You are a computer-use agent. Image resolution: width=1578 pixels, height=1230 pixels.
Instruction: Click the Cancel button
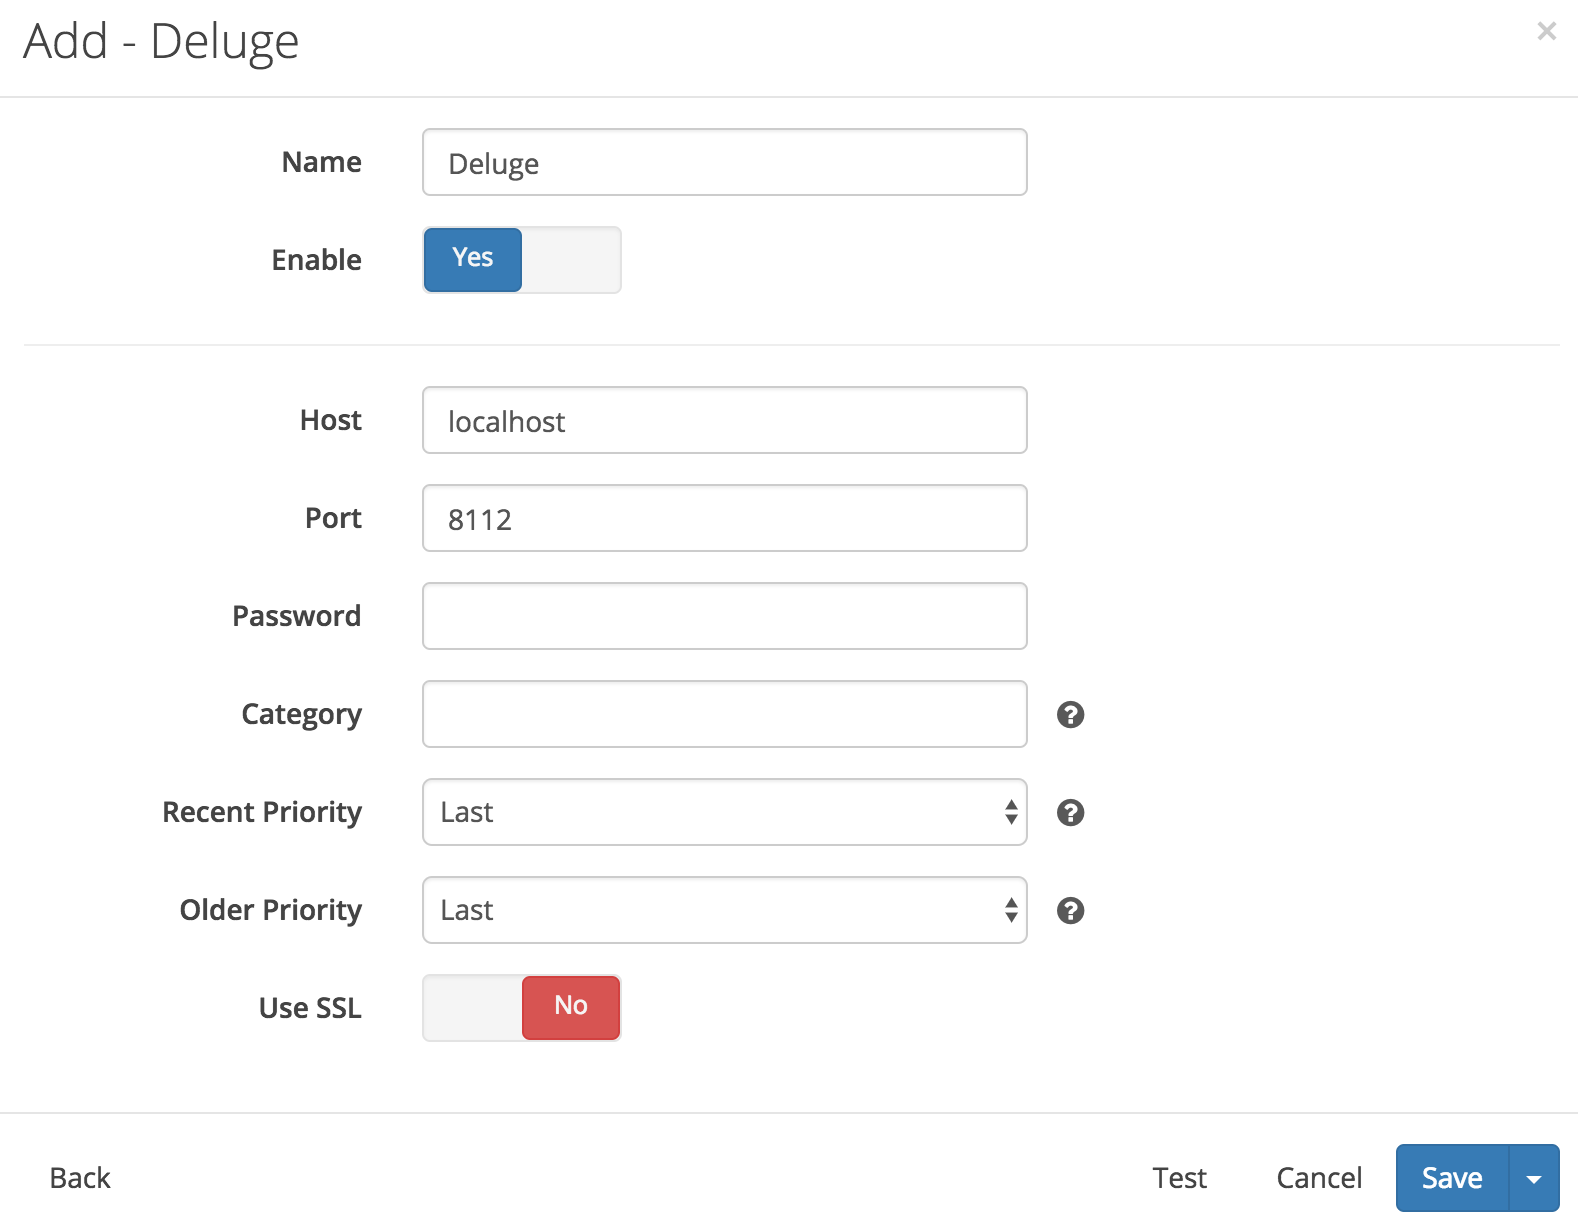point(1319,1178)
